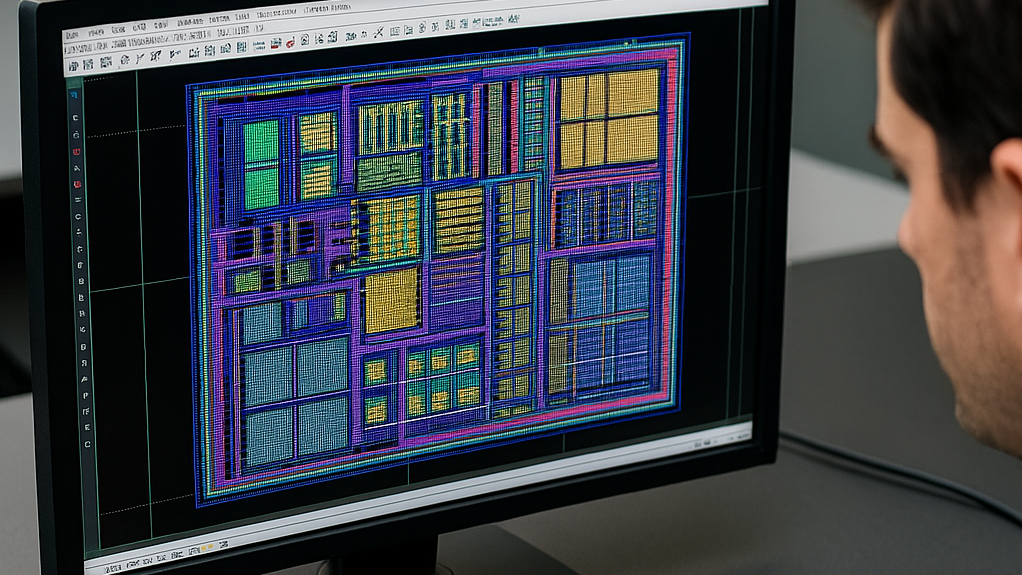Screen dimensions: 1022x575
Task: Select the upper red icon in the left tool strip
Action: (76, 134)
